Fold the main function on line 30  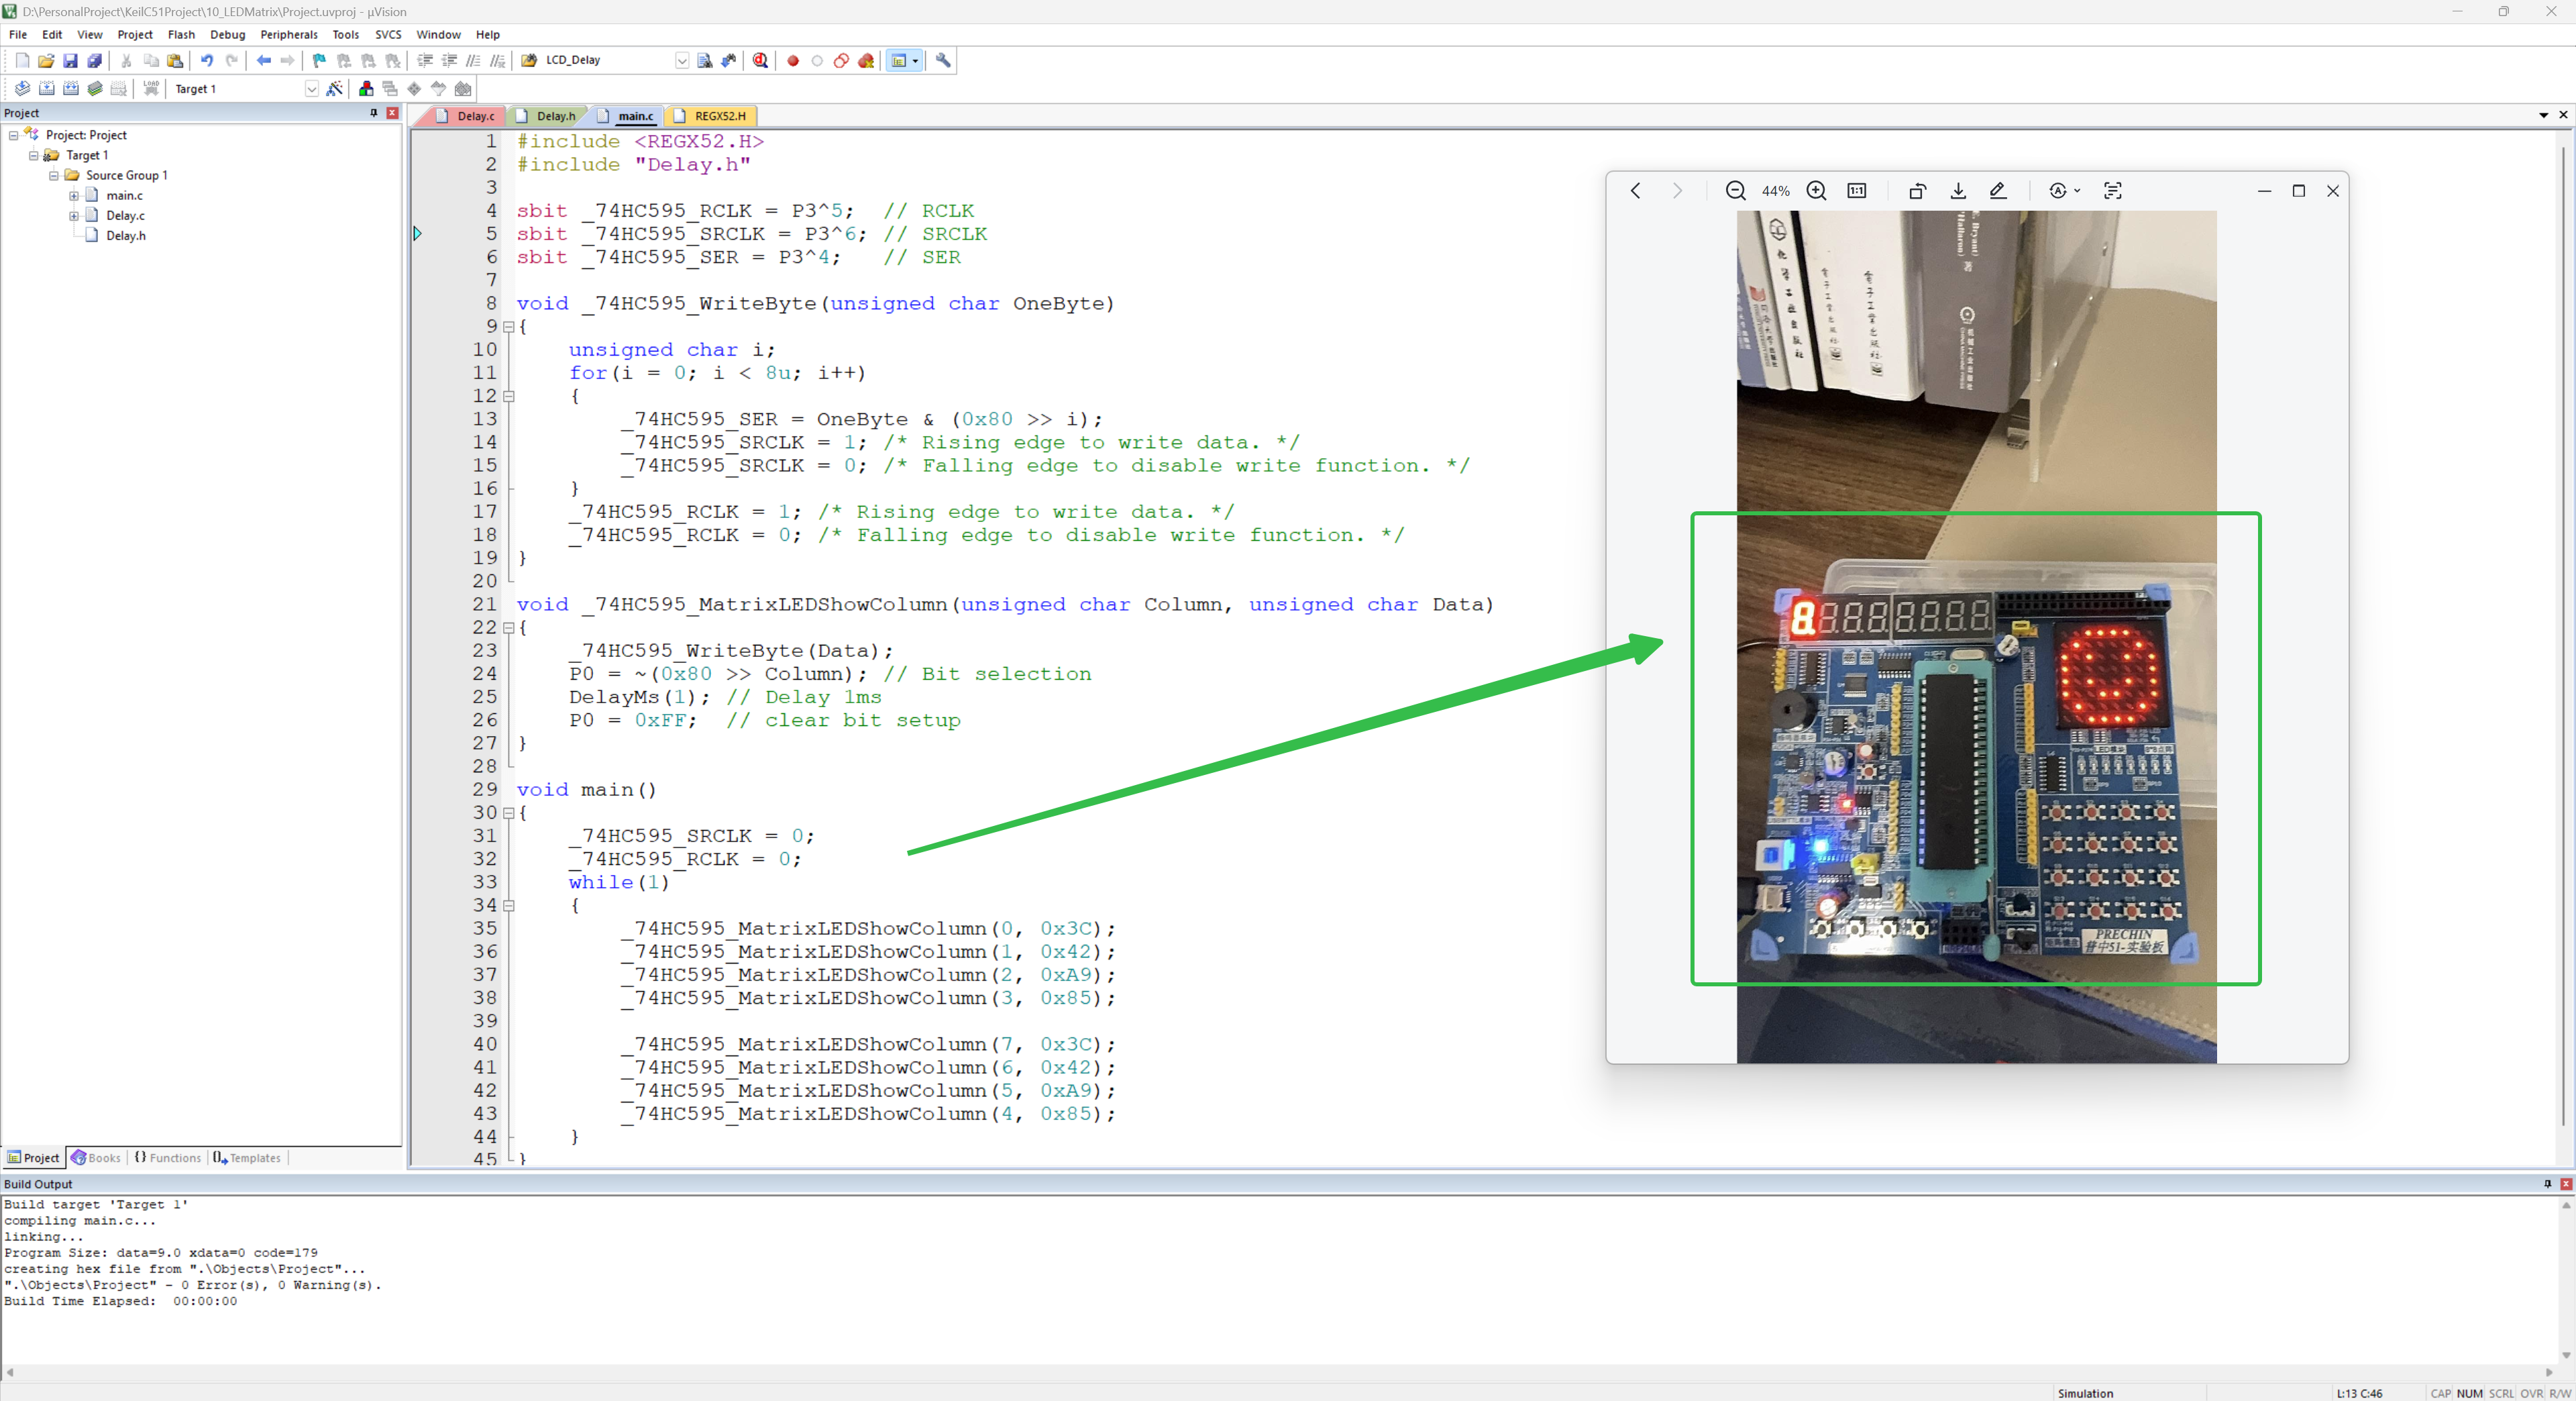(x=509, y=813)
